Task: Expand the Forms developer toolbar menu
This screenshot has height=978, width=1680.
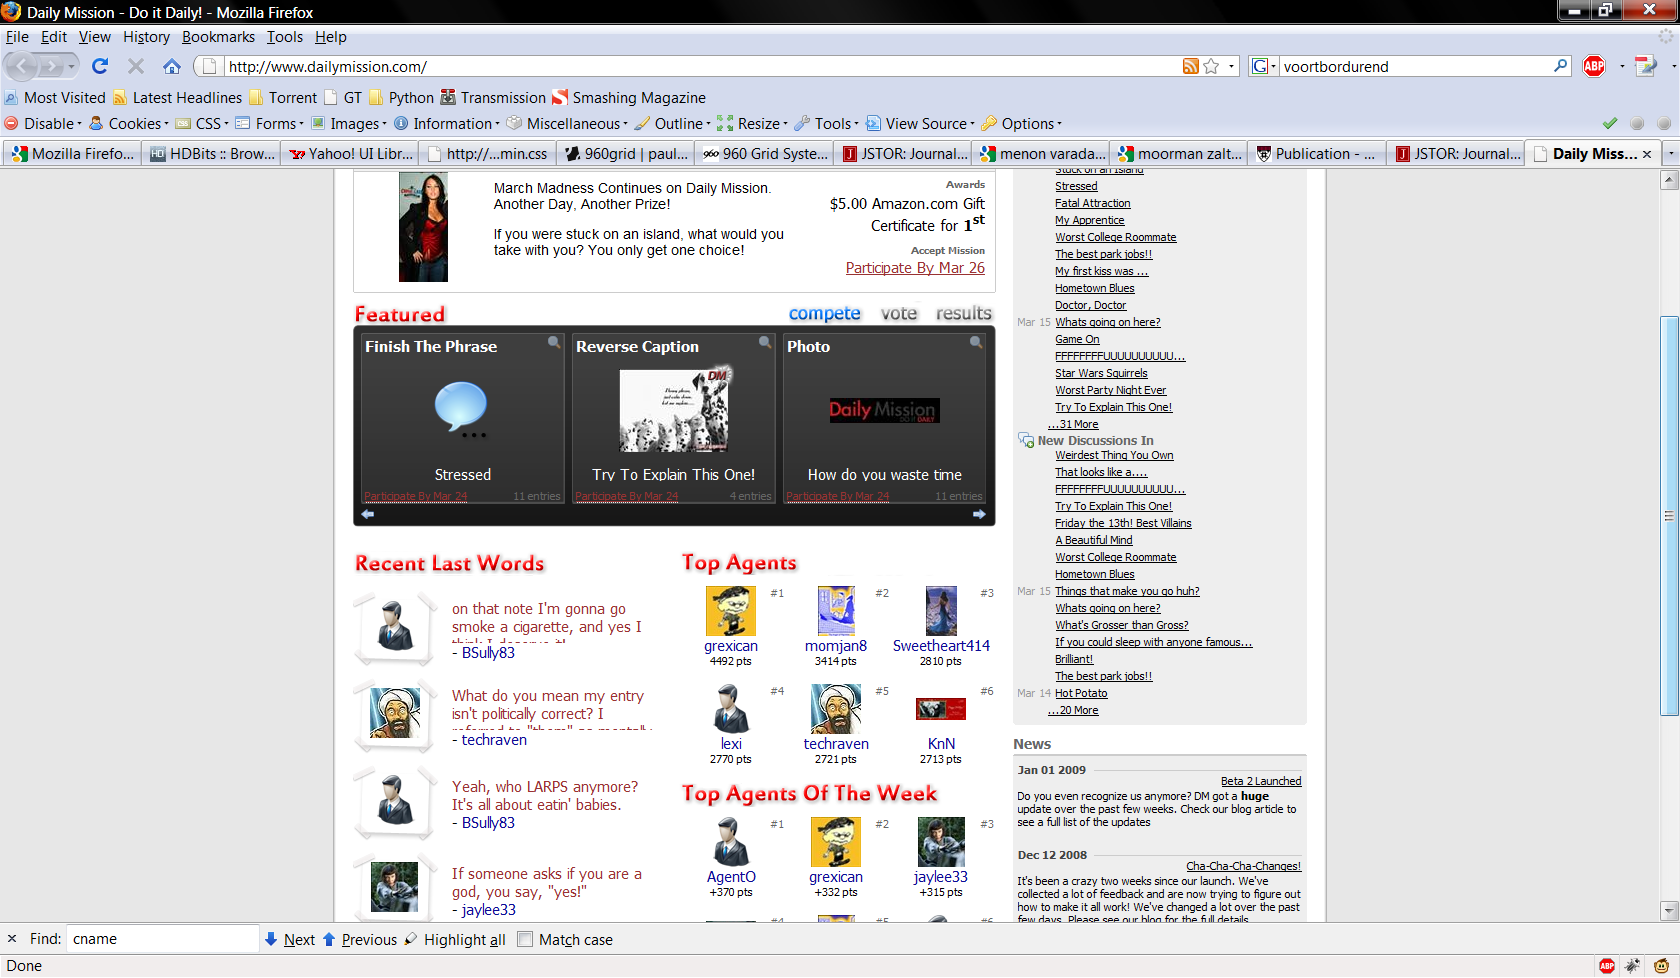Action: coord(270,124)
